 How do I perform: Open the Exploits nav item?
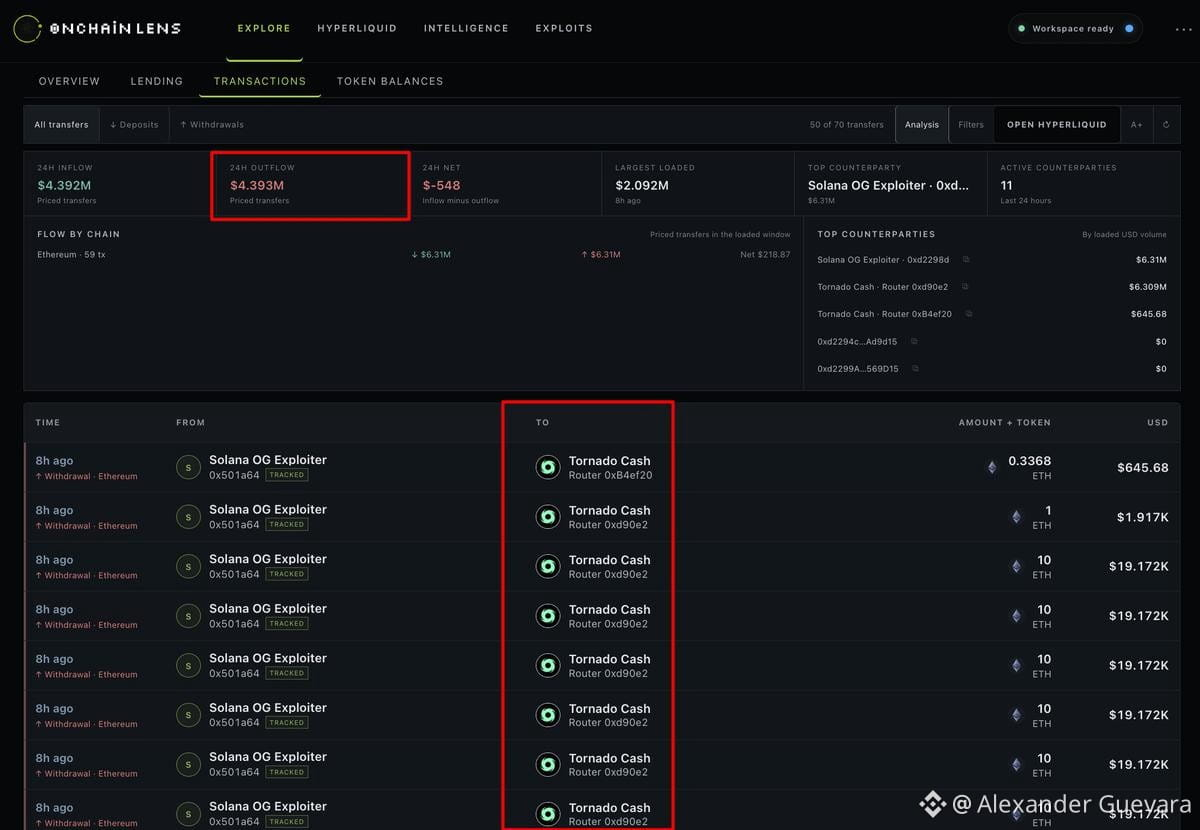(564, 28)
